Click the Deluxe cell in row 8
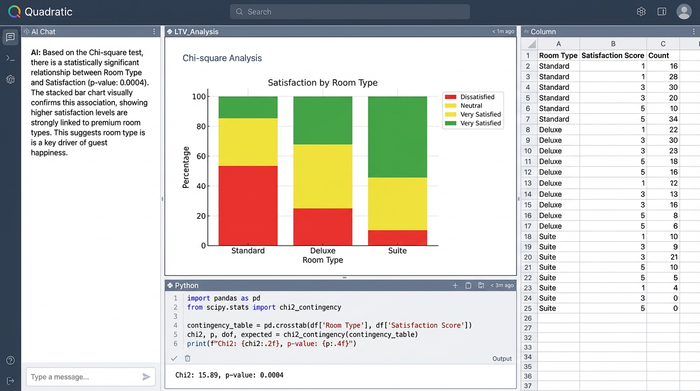Screen dimensions: 700x391 tap(558, 130)
